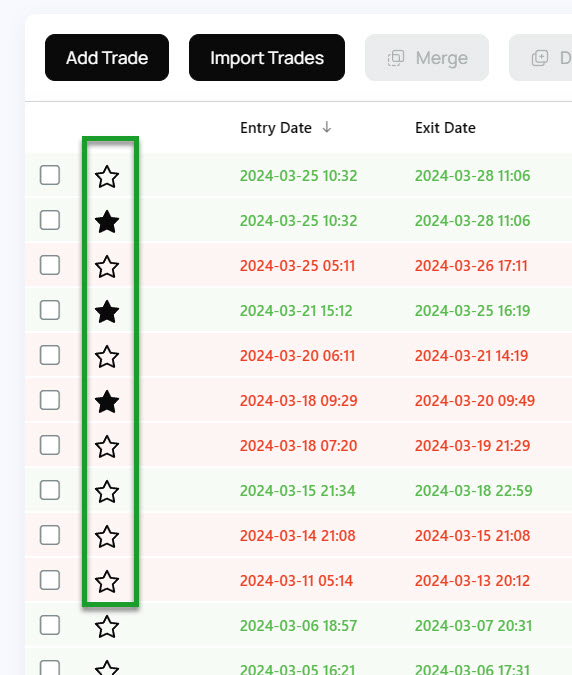Click the Merge button
The width and height of the screenshot is (572, 675).
[x=427, y=58]
